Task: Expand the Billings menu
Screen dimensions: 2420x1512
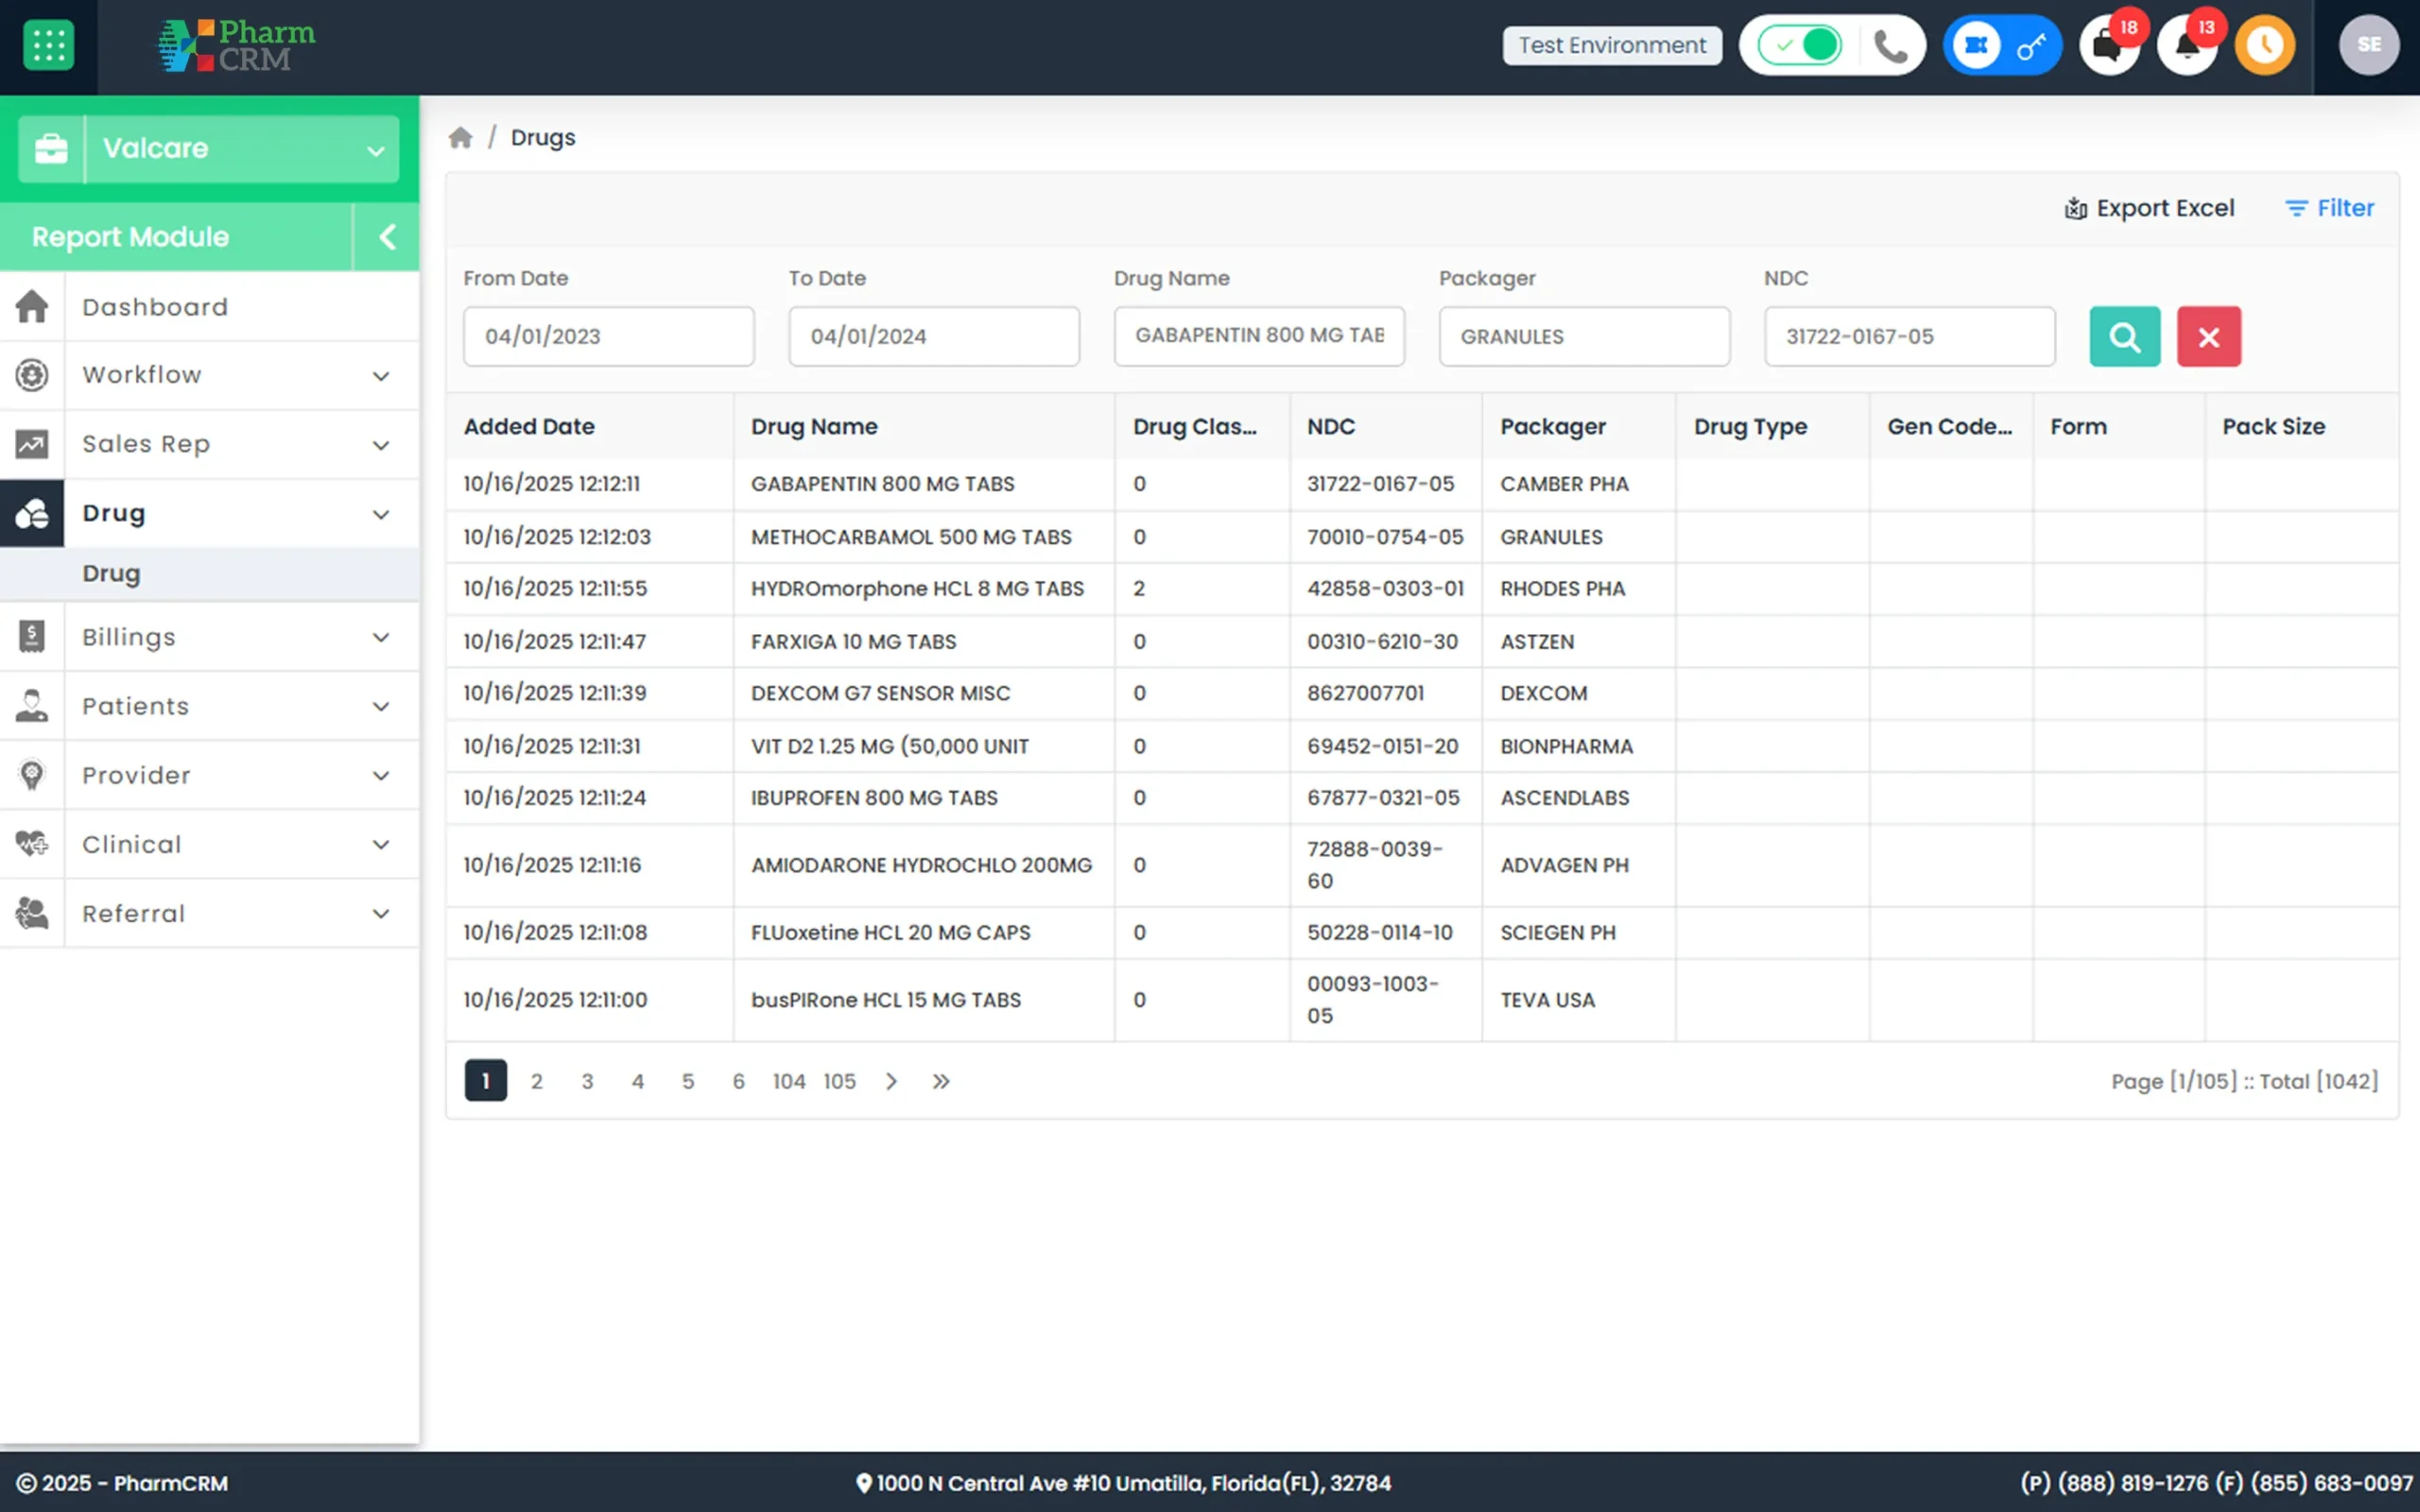Action: [209, 637]
